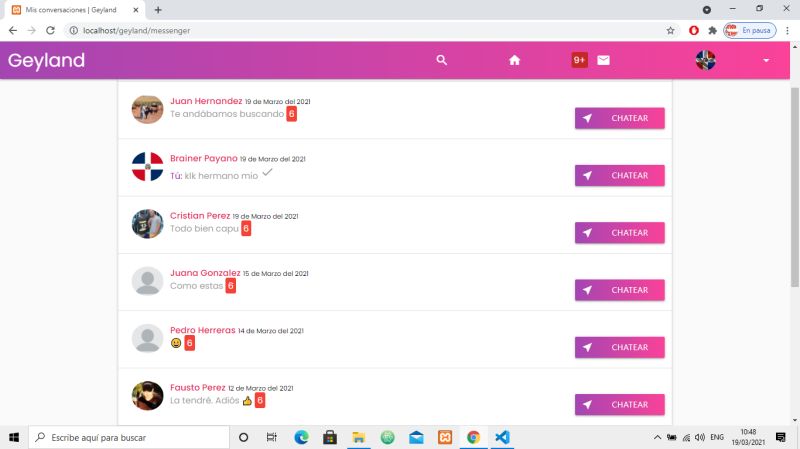Open Cristian Perez name link
800x449 pixels.
click(200, 216)
